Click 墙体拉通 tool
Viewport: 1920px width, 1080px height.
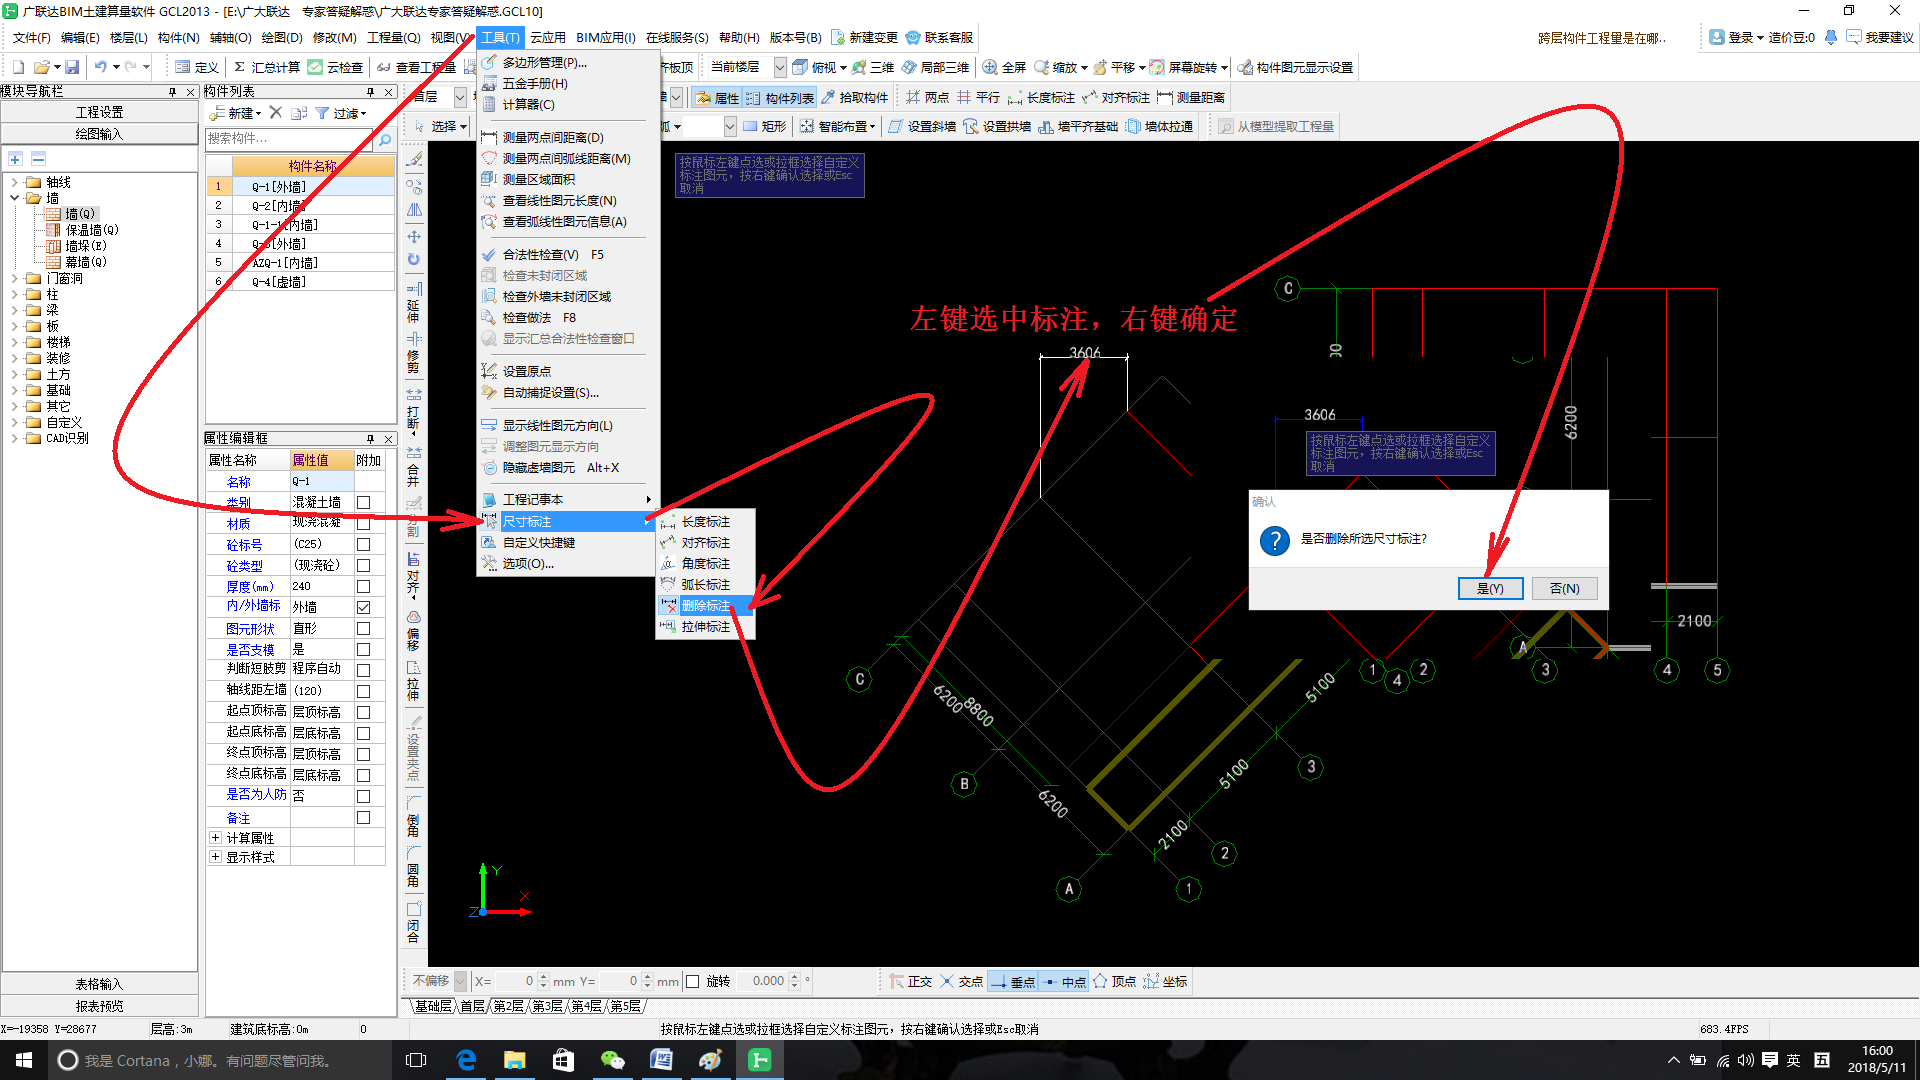tap(1159, 126)
